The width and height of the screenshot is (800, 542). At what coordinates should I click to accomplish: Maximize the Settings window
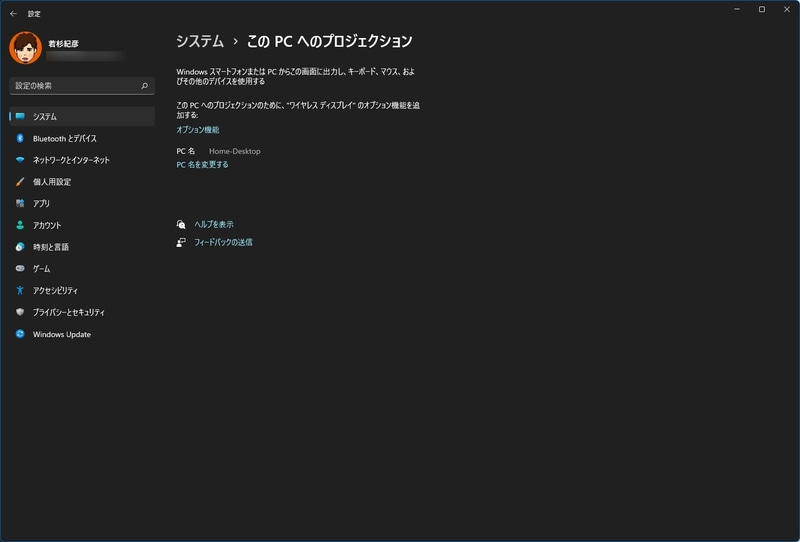pos(762,9)
